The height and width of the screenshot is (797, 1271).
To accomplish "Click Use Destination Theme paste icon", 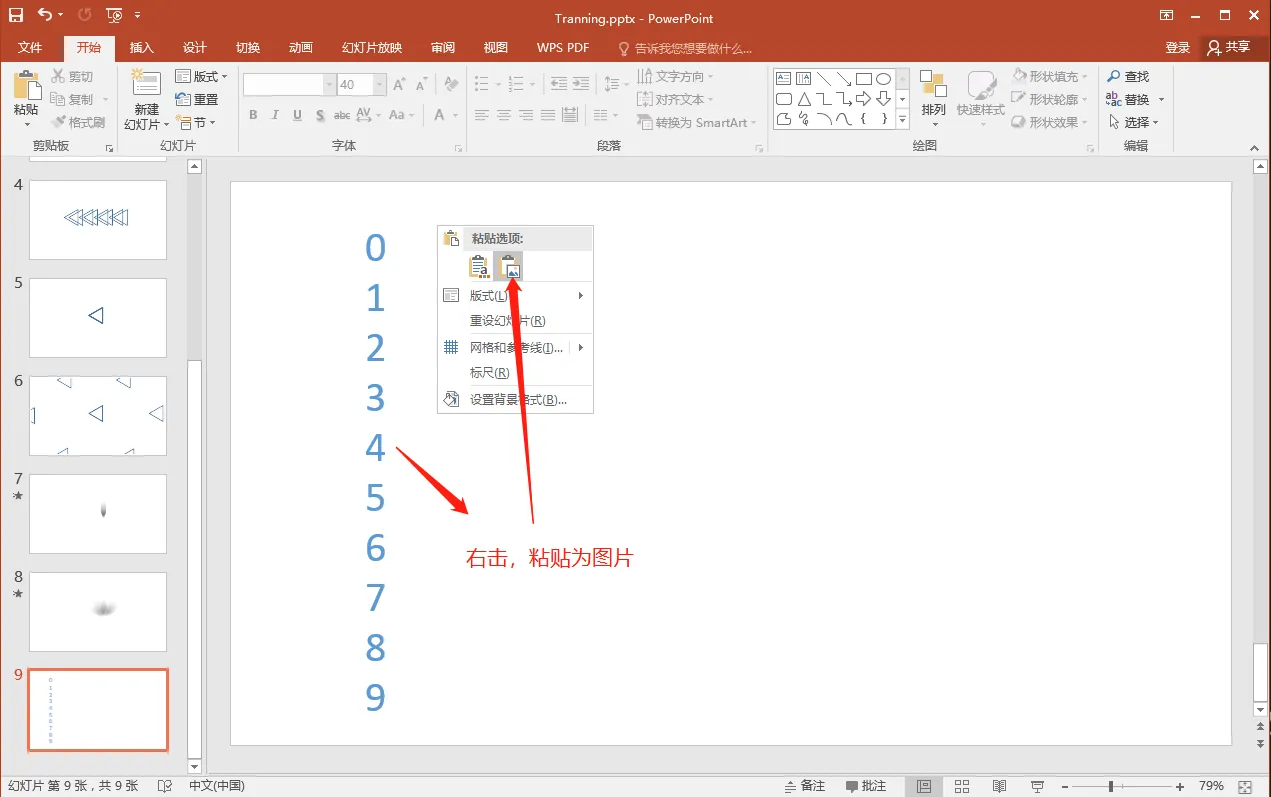I will 480,266.
